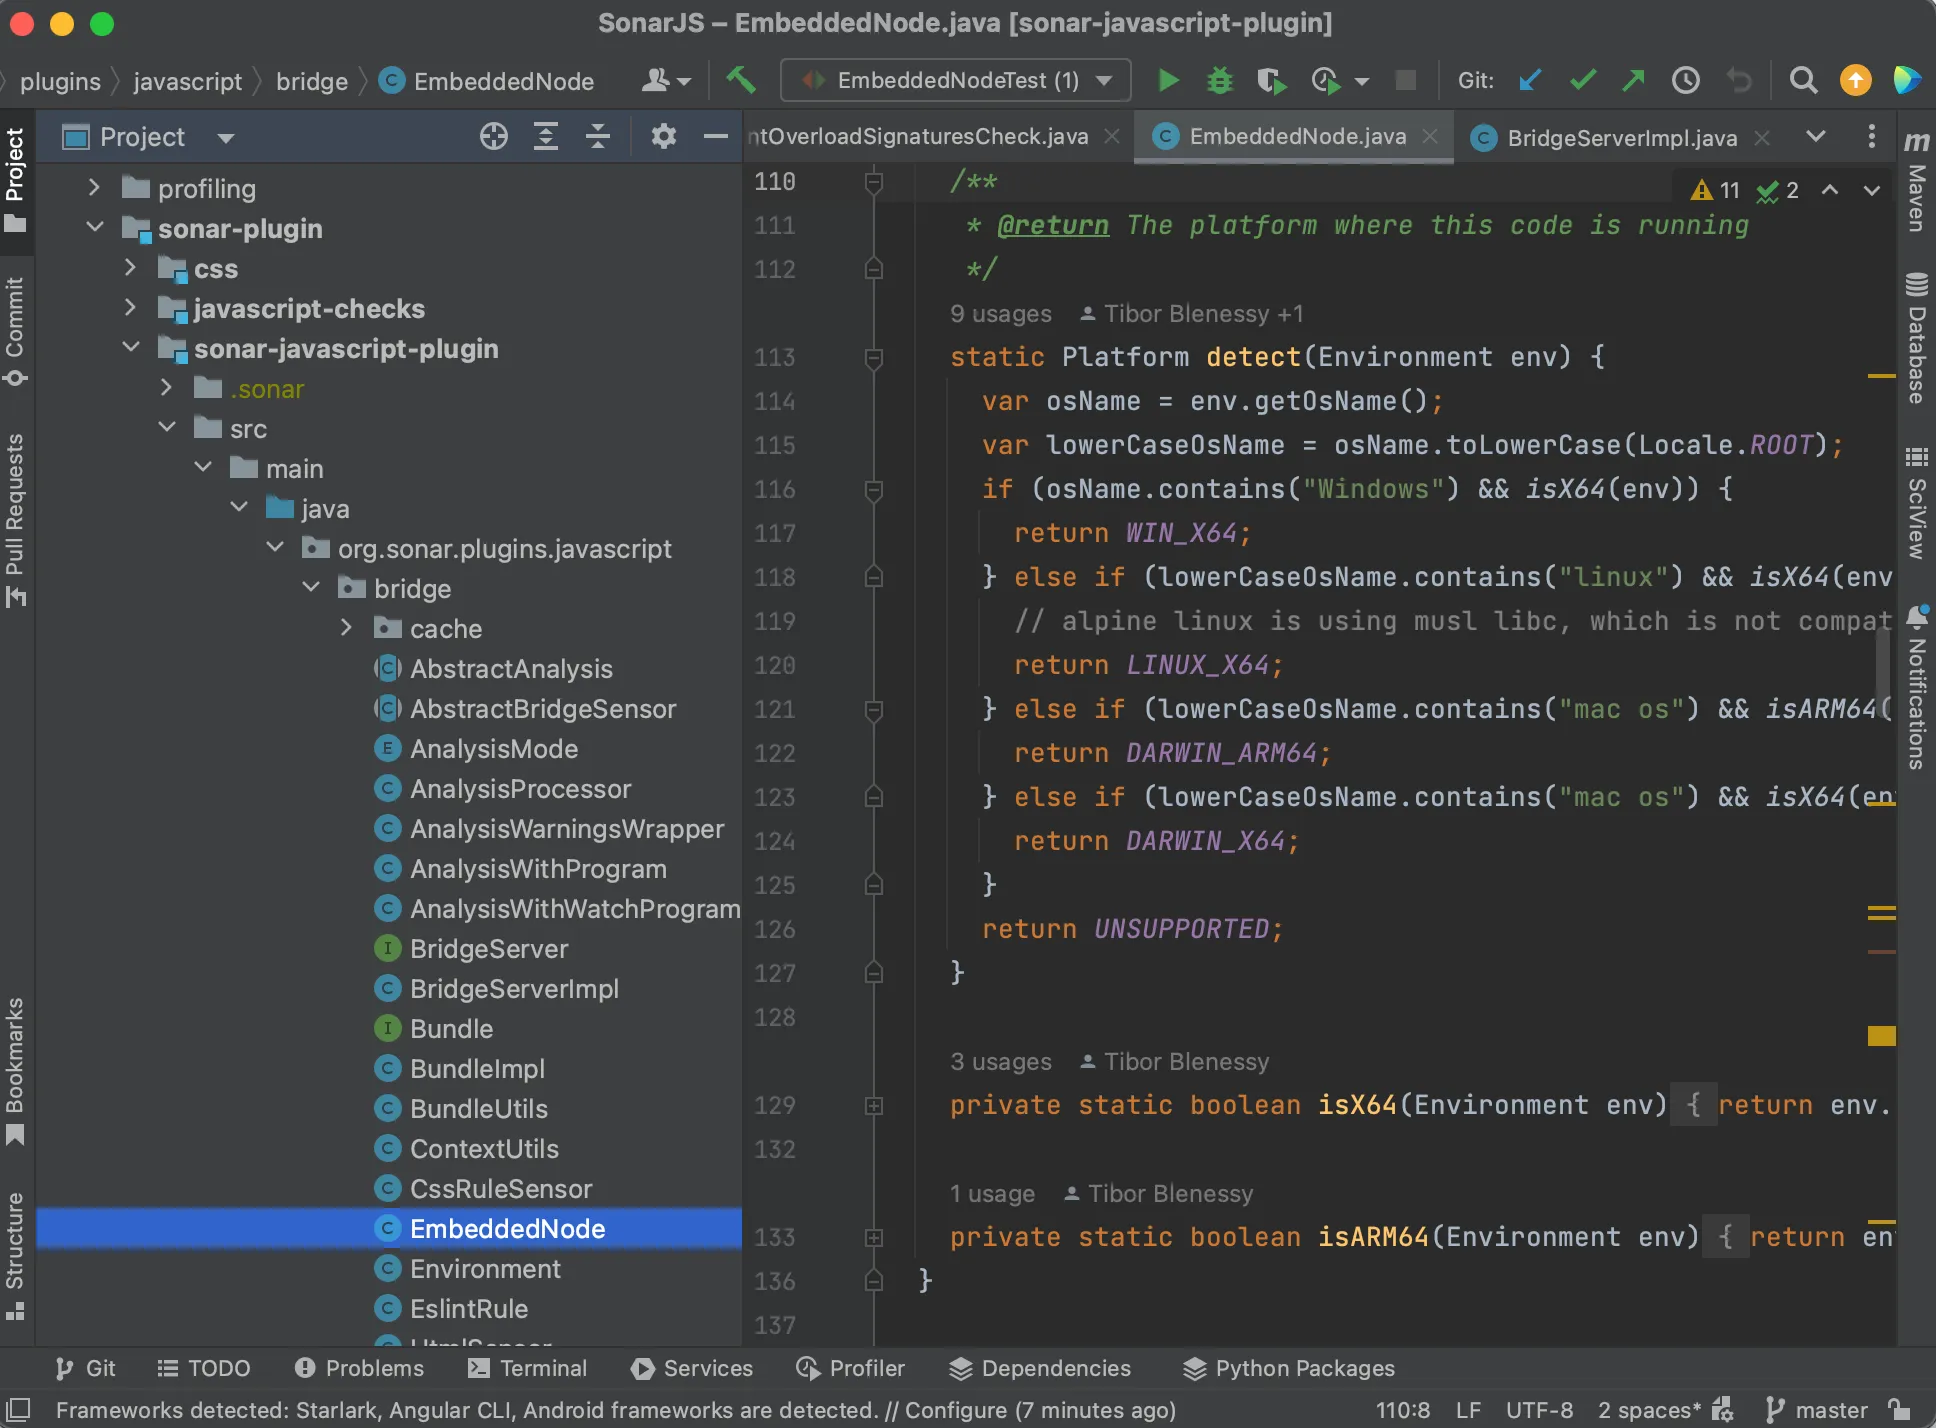1936x1428 pixels.
Task: Expand all nodes in Project panel
Action: click(546, 136)
